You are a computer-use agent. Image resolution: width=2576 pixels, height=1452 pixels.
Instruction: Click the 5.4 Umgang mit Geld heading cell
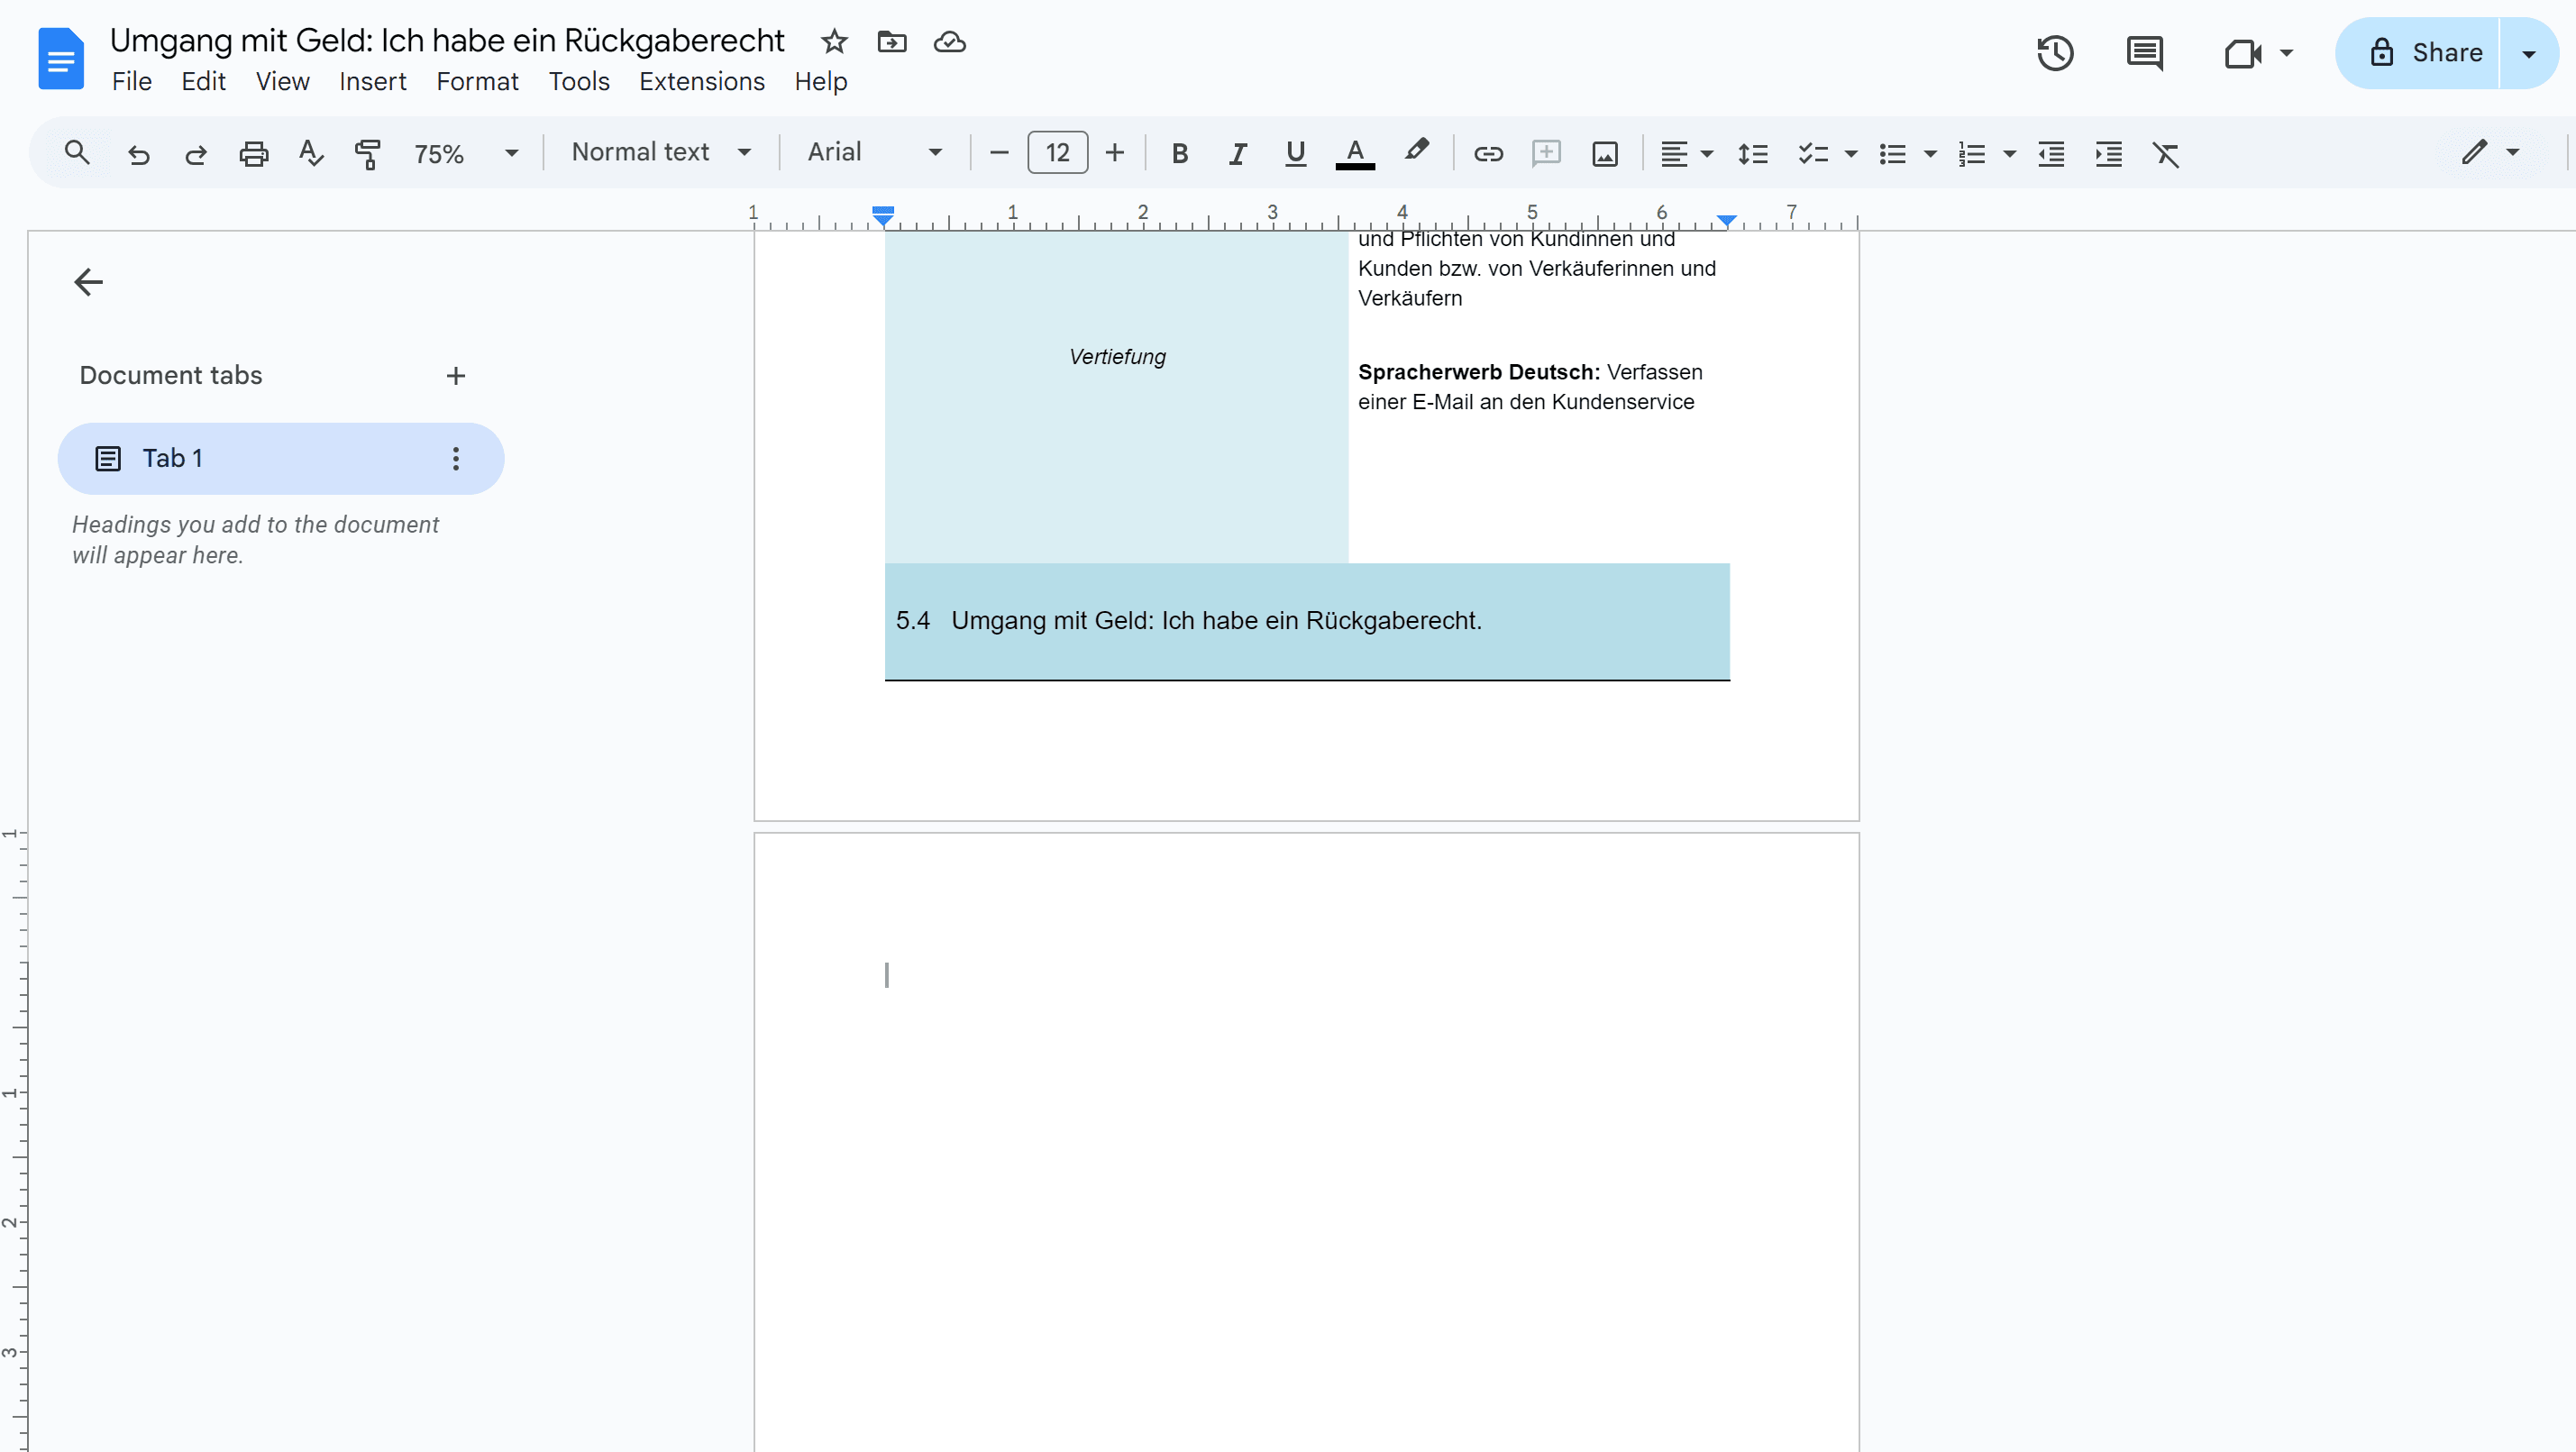pyautogui.click(x=1307, y=621)
